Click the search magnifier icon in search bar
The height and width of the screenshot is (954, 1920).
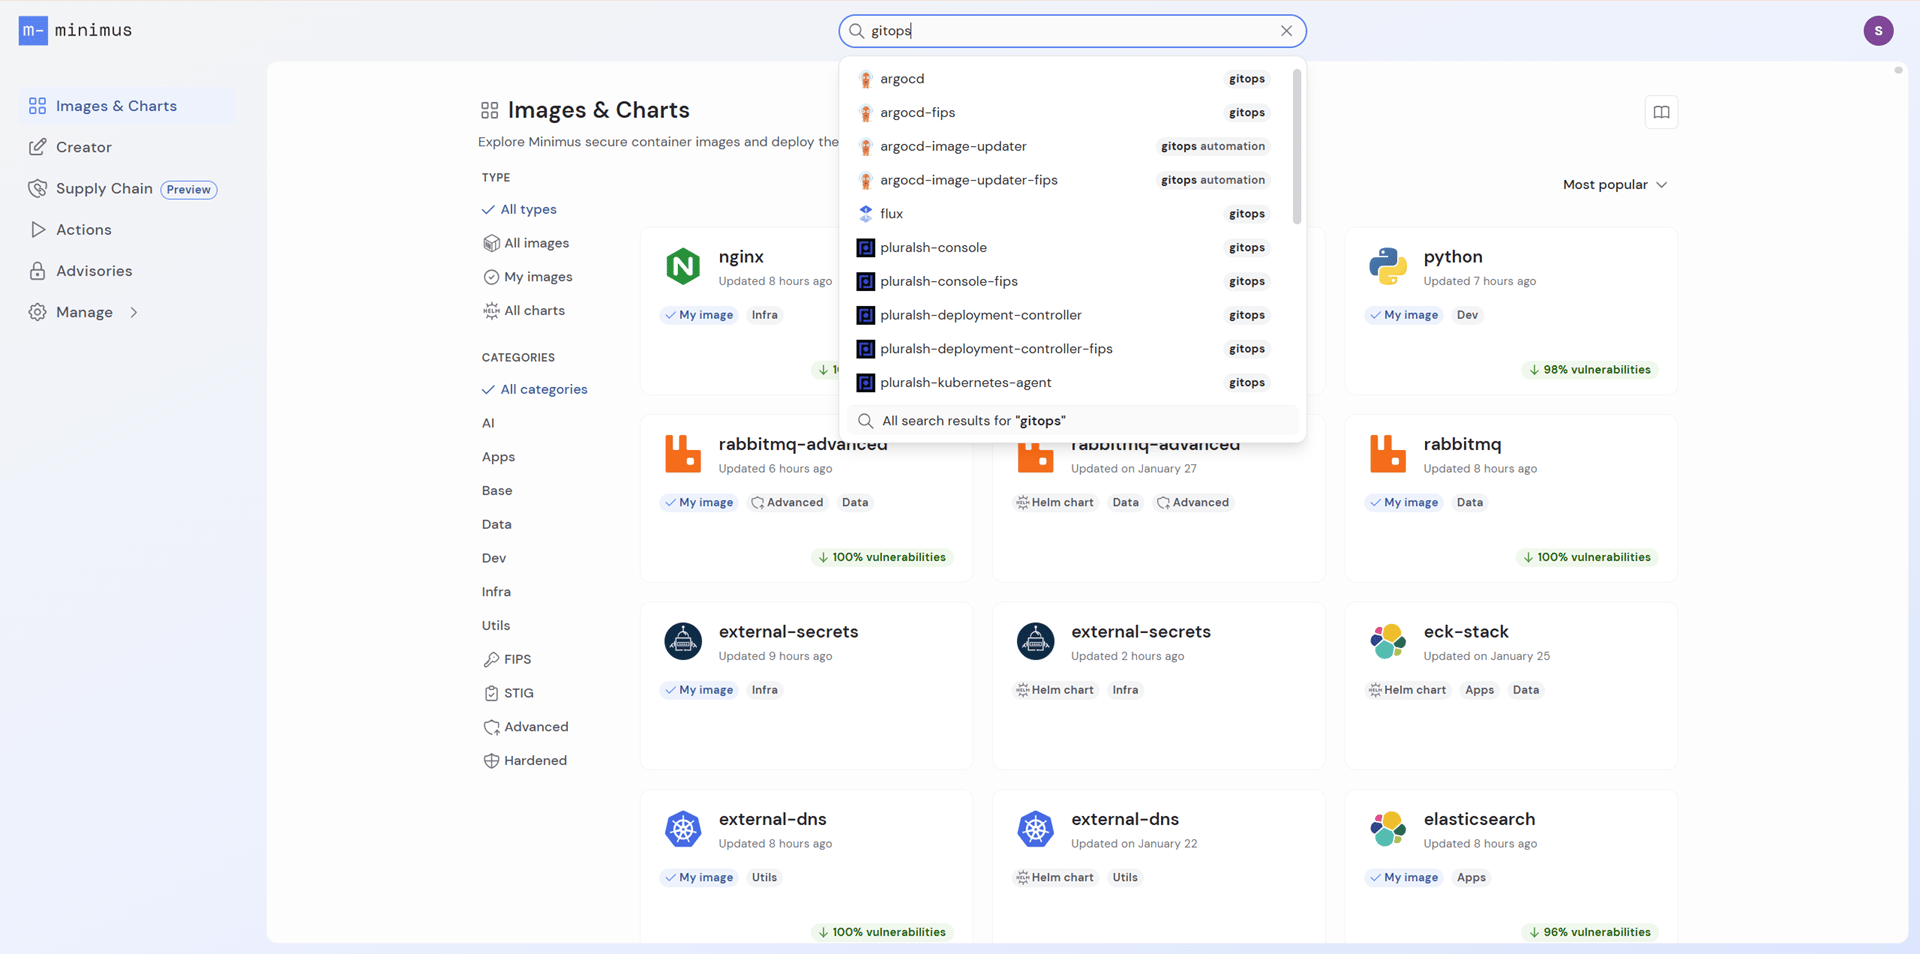point(857,31)
